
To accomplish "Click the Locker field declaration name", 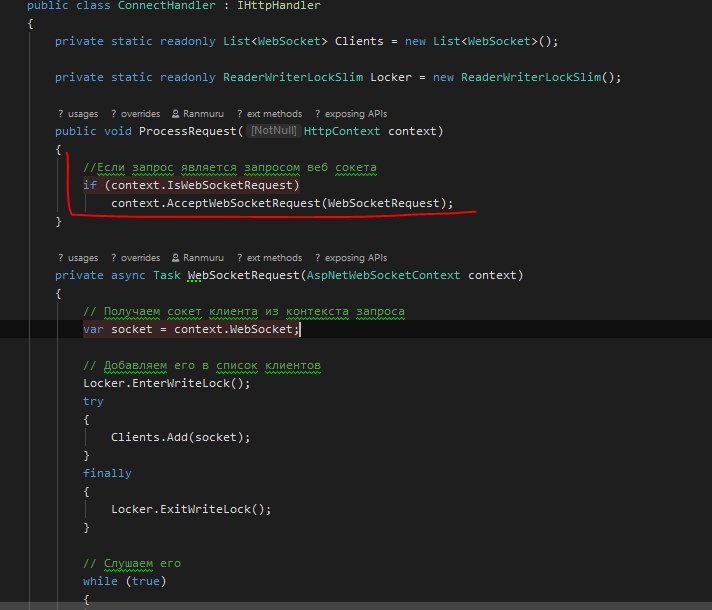I will pyautogui.click(x=391, y=77).
